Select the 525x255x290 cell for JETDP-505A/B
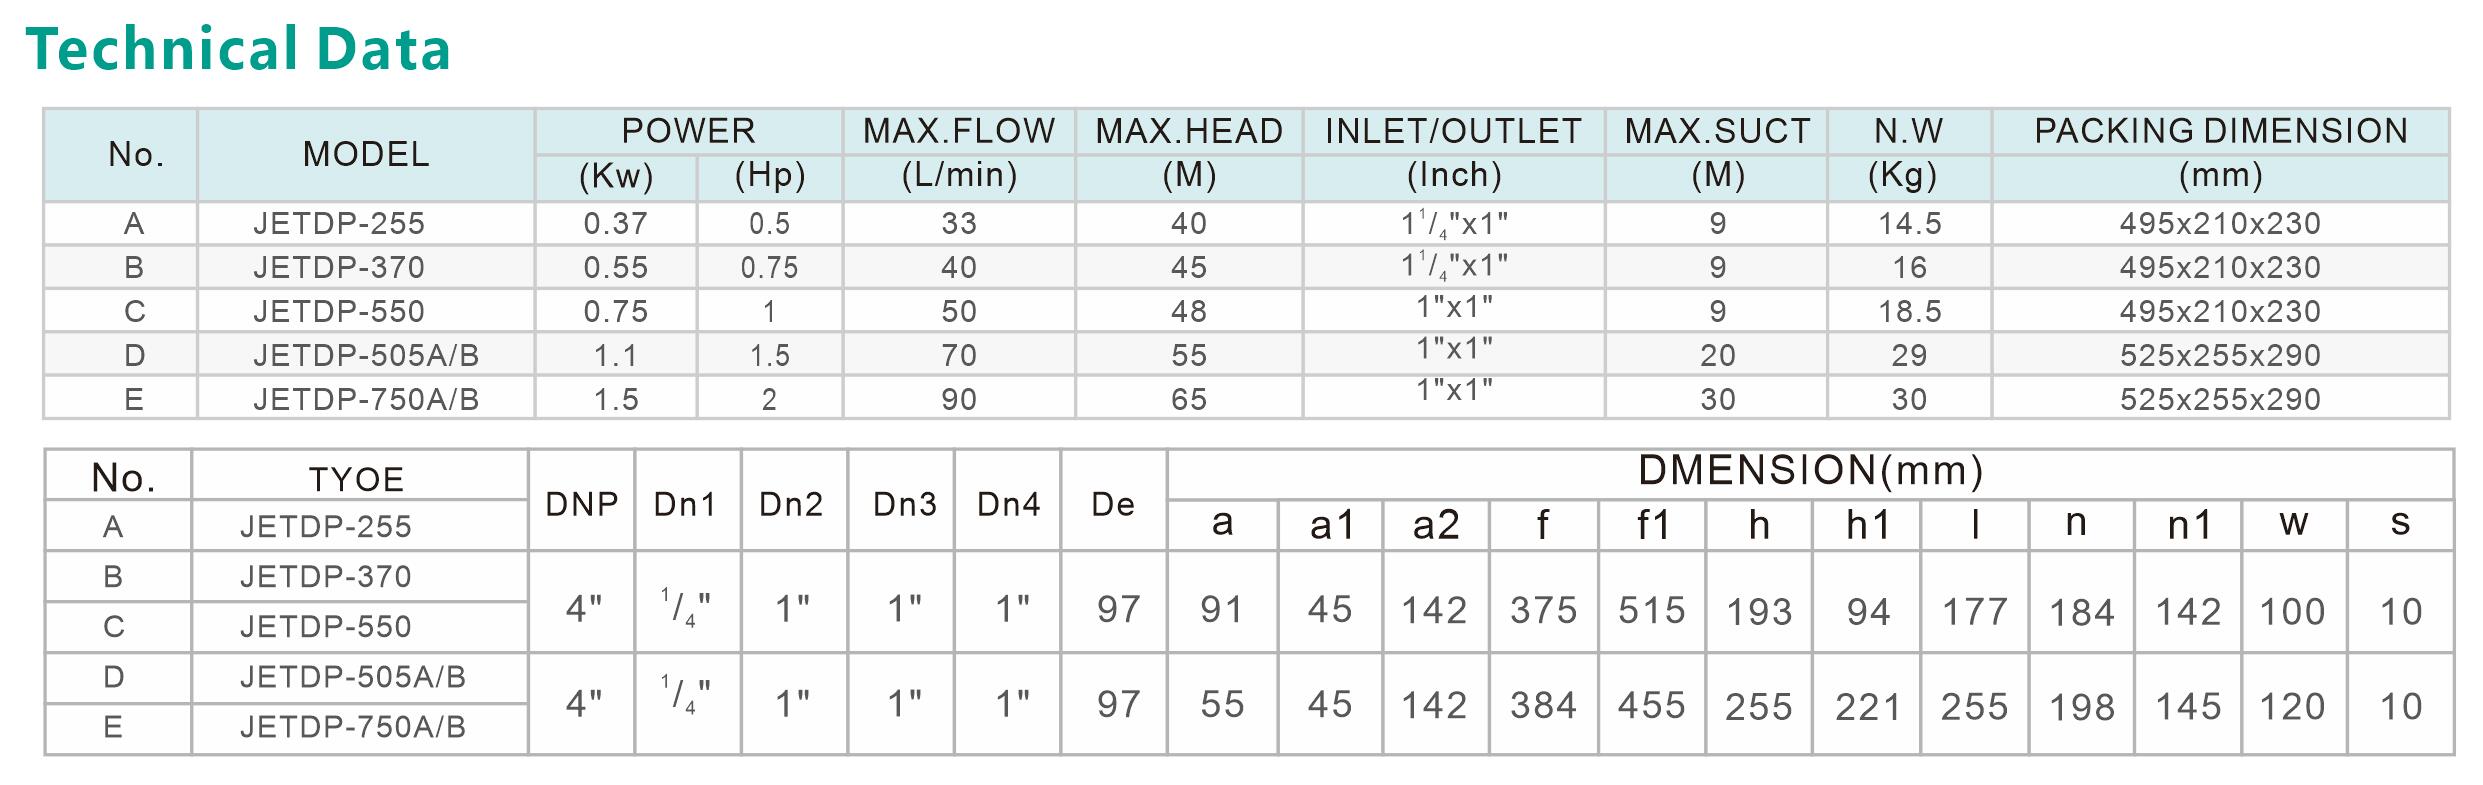Image resolution: width=2483 pixels, height=785 pixels. [2220, 355]
